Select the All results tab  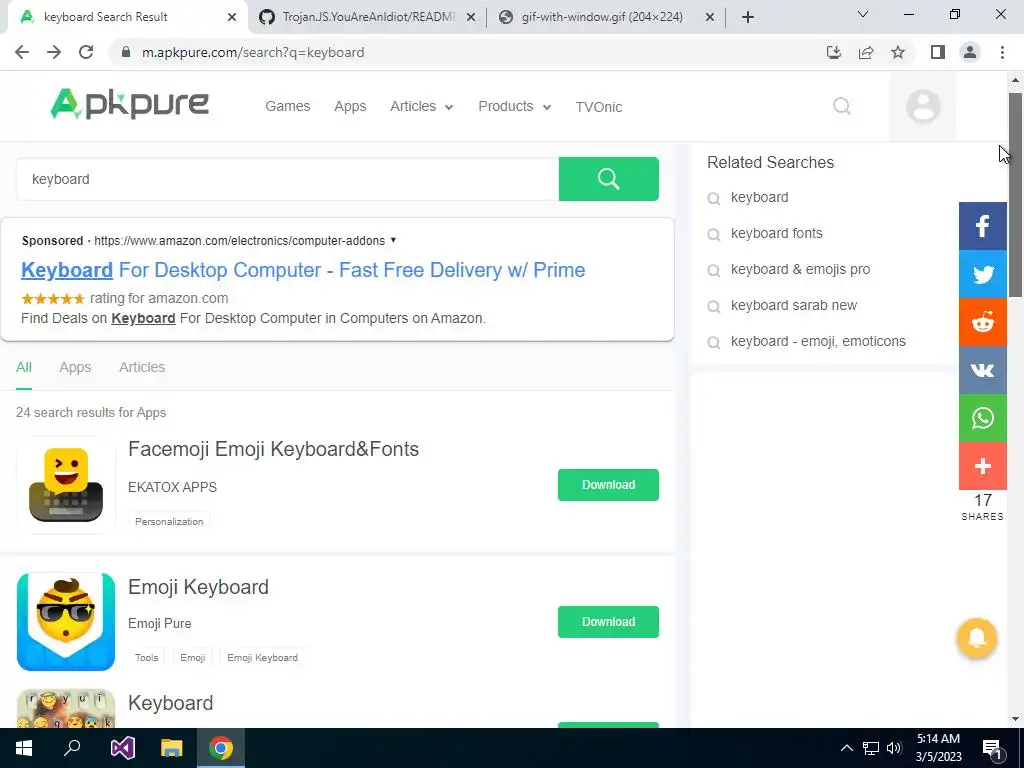(24, 367)
